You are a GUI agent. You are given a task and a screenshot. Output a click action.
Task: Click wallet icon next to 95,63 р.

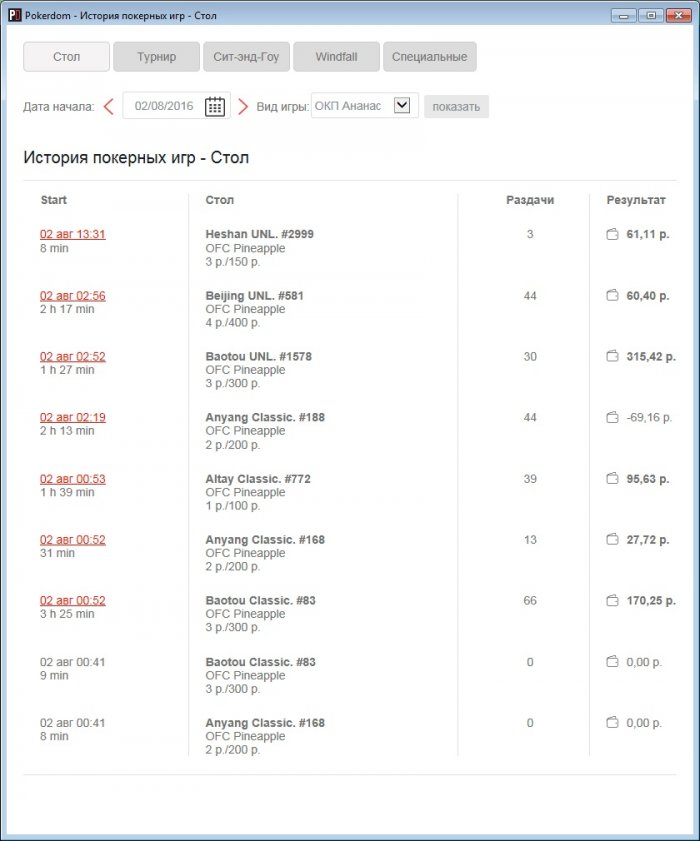tap(612, 478)
